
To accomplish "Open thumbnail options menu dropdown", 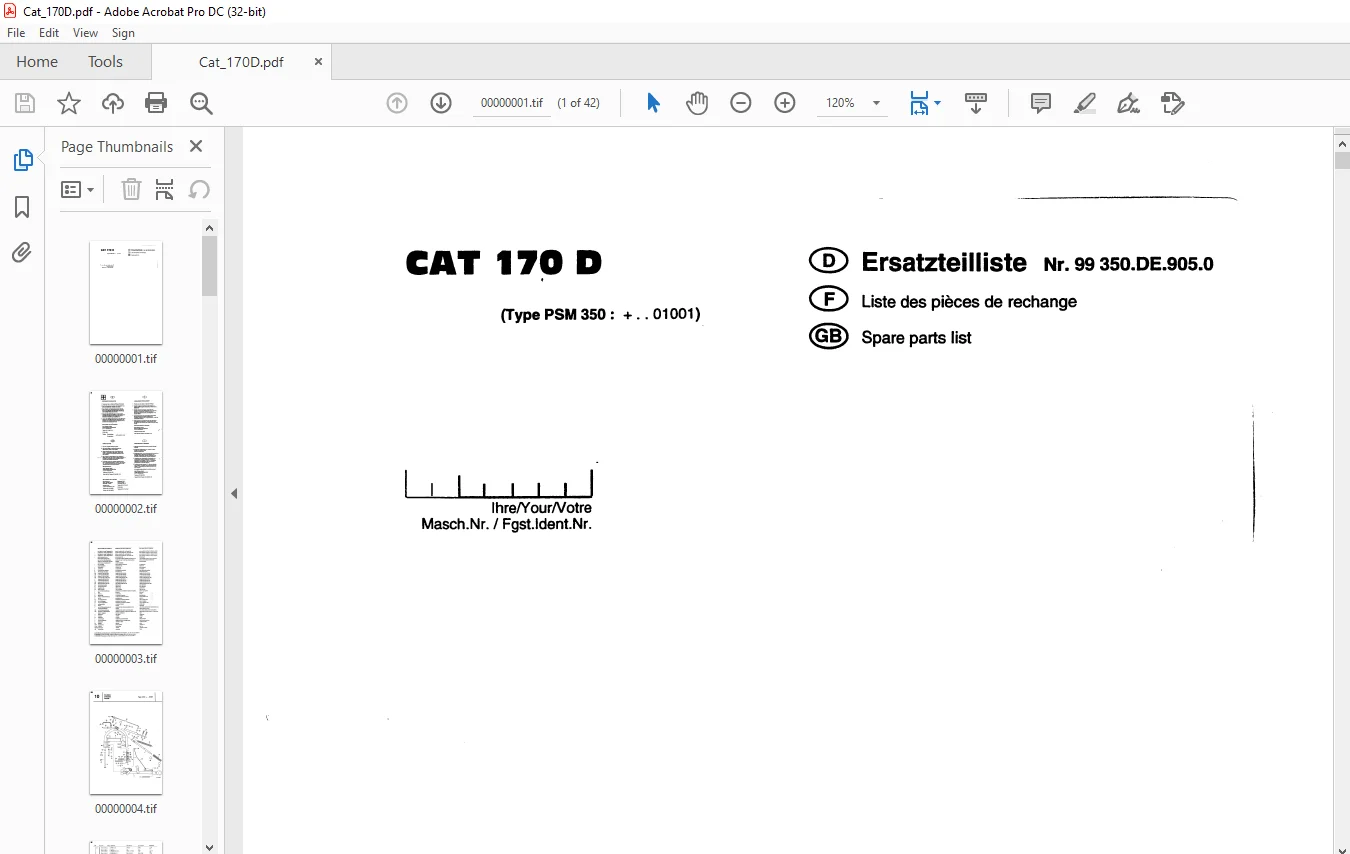I will (x=78, y=189).
